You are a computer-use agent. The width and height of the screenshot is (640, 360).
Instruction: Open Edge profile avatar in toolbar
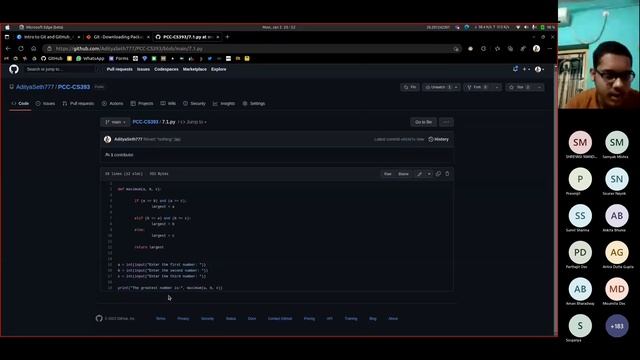coord(536,49)
